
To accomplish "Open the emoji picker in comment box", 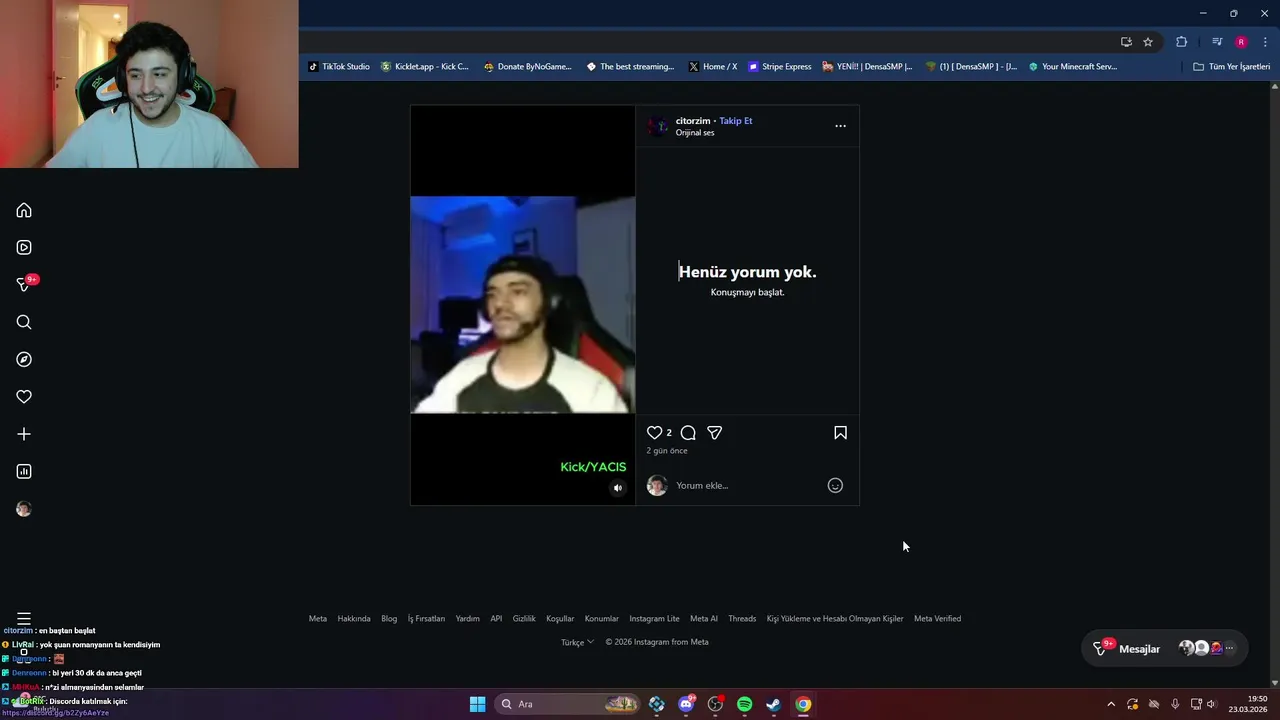I will [x=835, y=485].
